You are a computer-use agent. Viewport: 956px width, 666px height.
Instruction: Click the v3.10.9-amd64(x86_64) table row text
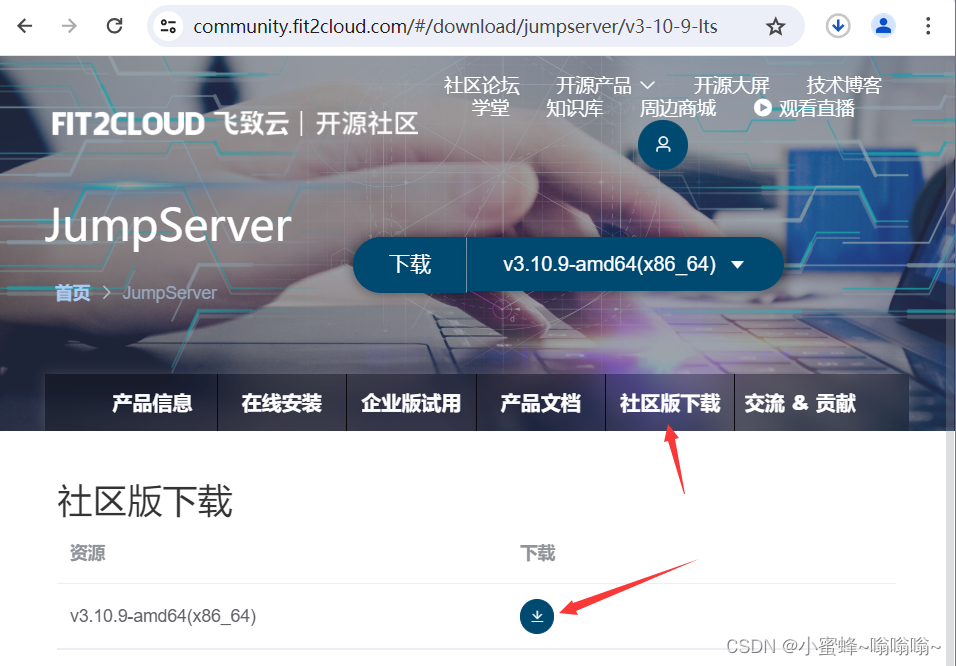pyautogui.click(x=163, y=616)
